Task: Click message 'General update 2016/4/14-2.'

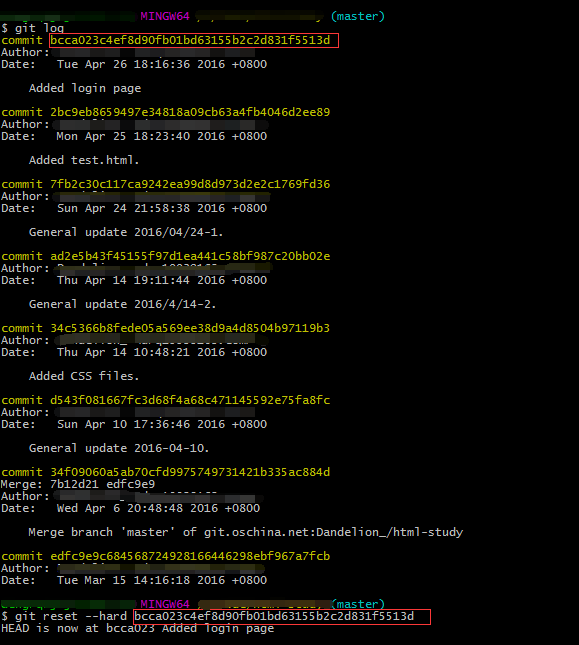Action: tap(123, 304)
